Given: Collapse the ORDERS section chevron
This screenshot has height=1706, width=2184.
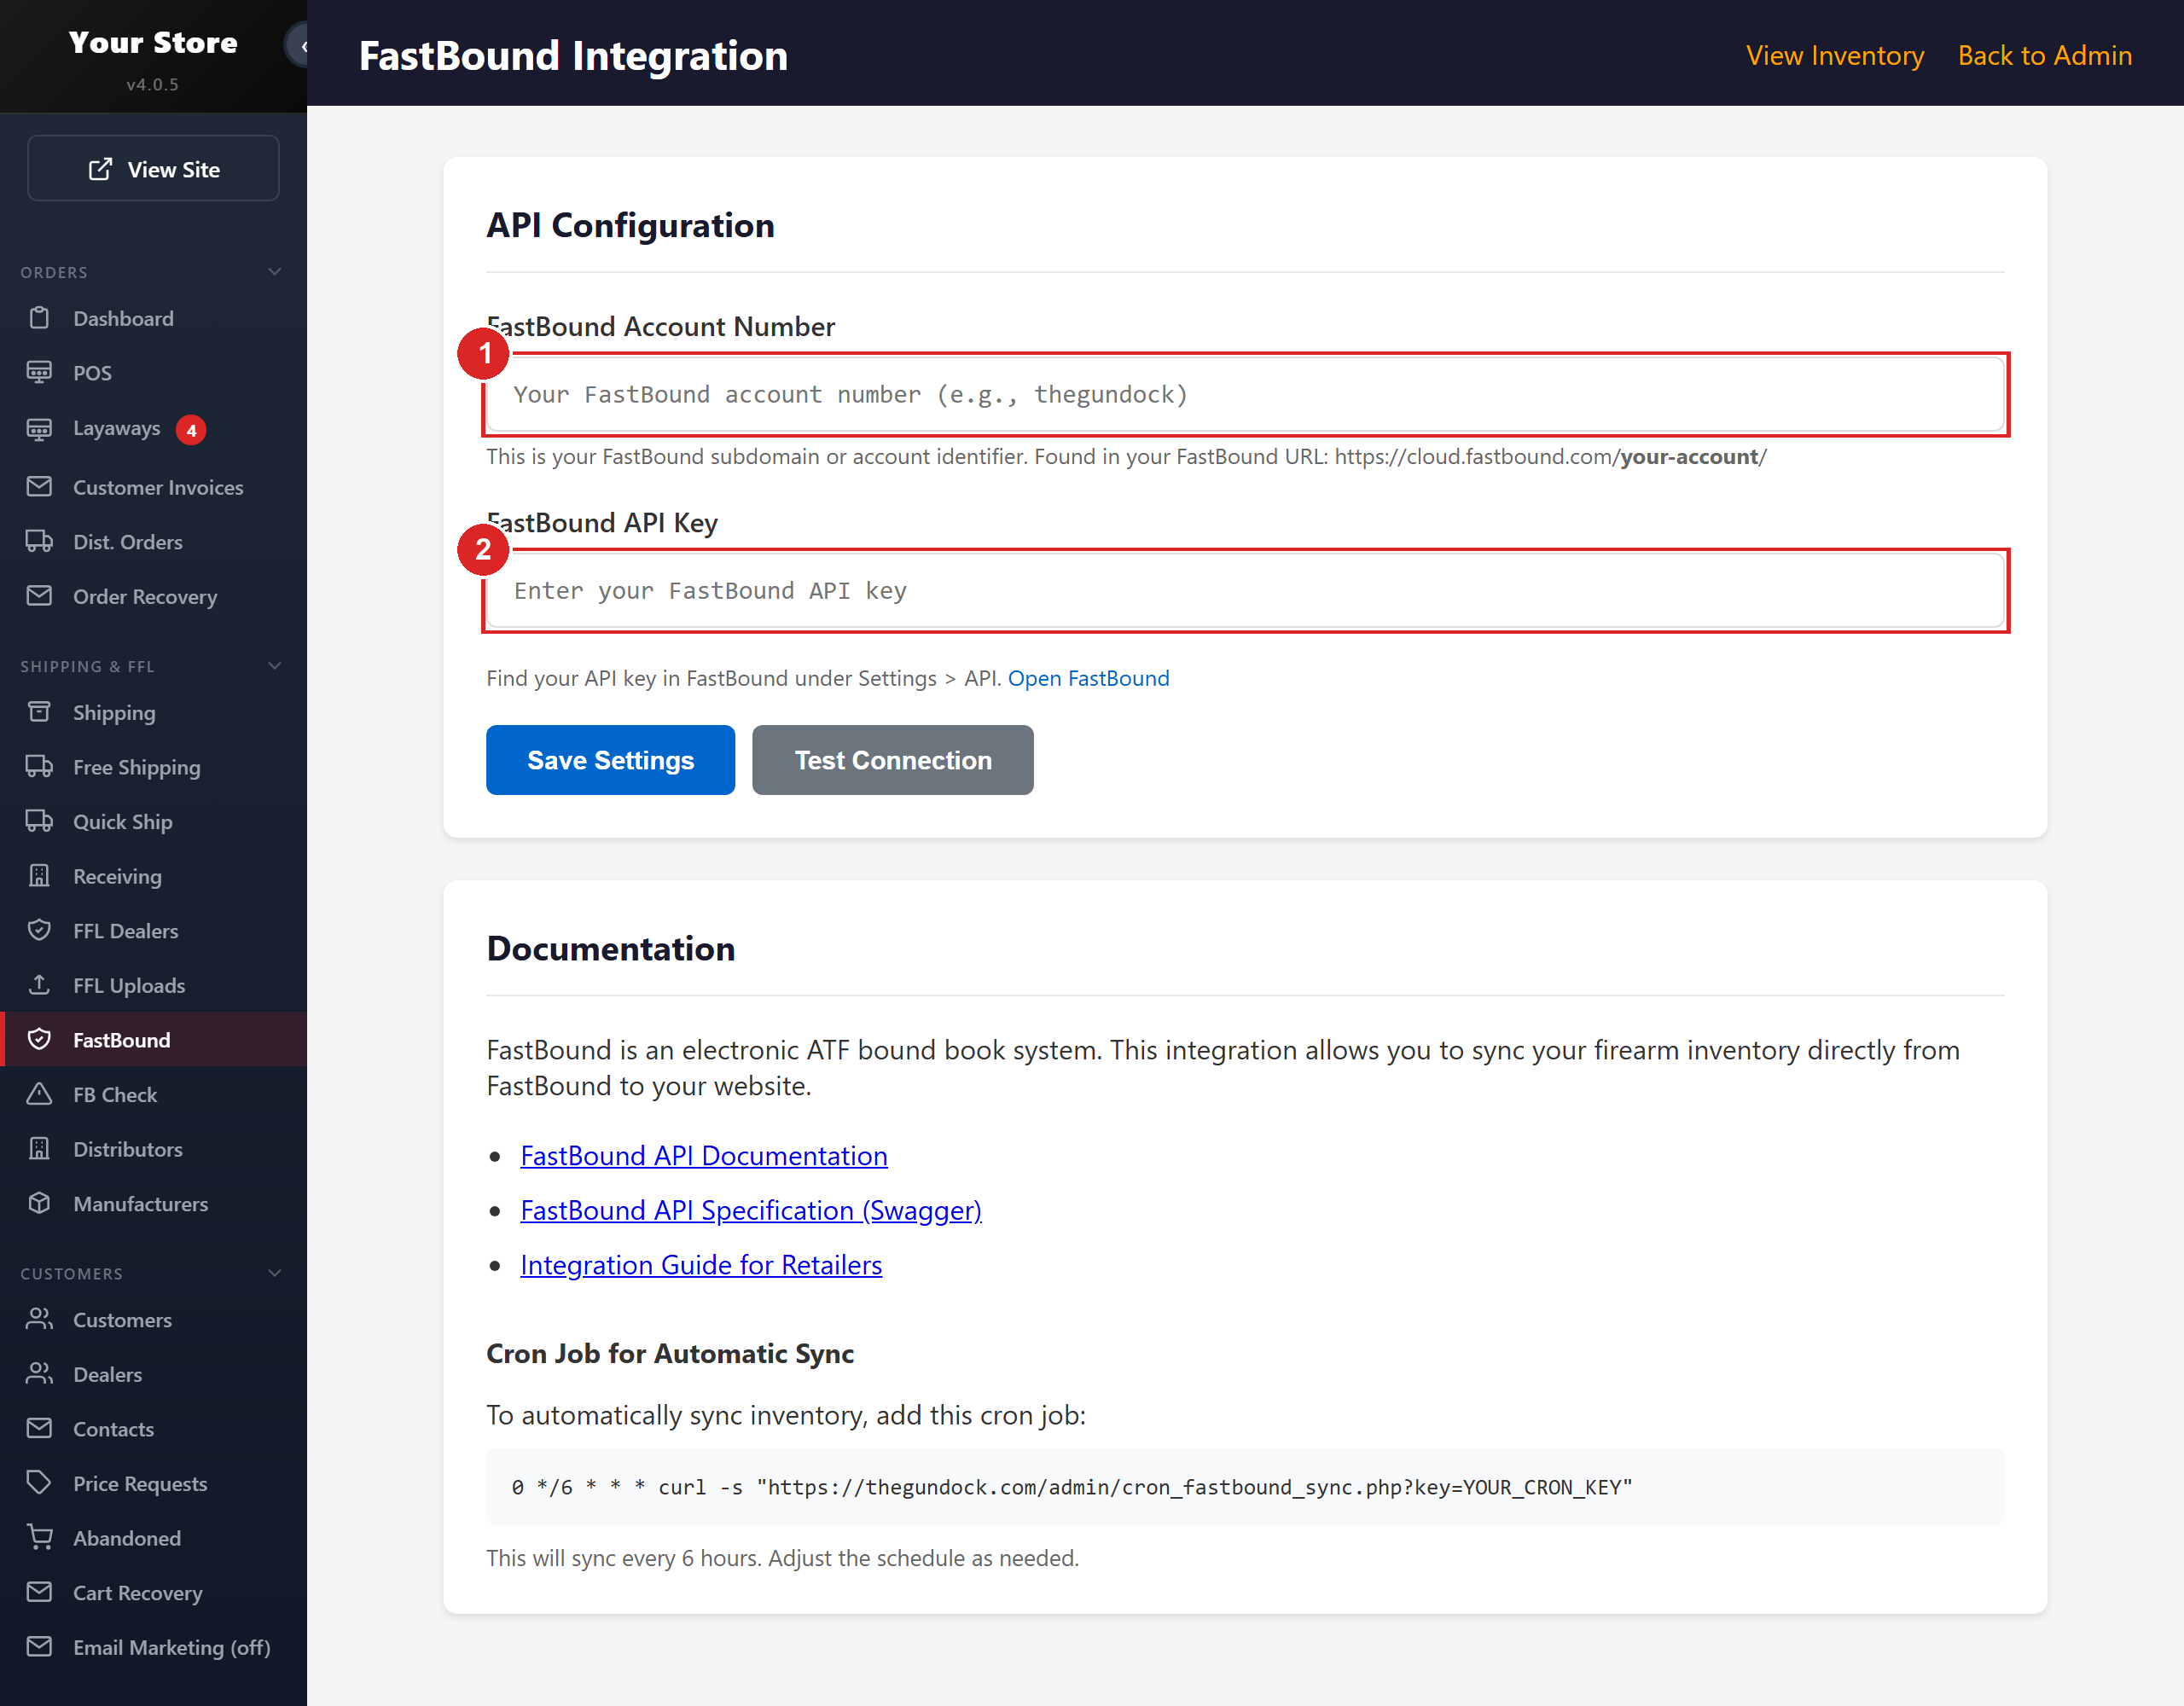Looking at the screenshot, I should pos(275,272).
